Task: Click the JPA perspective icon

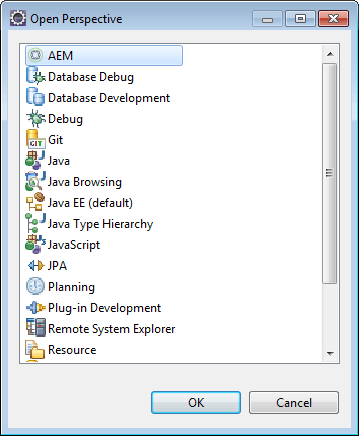Action: coord(36,265)
